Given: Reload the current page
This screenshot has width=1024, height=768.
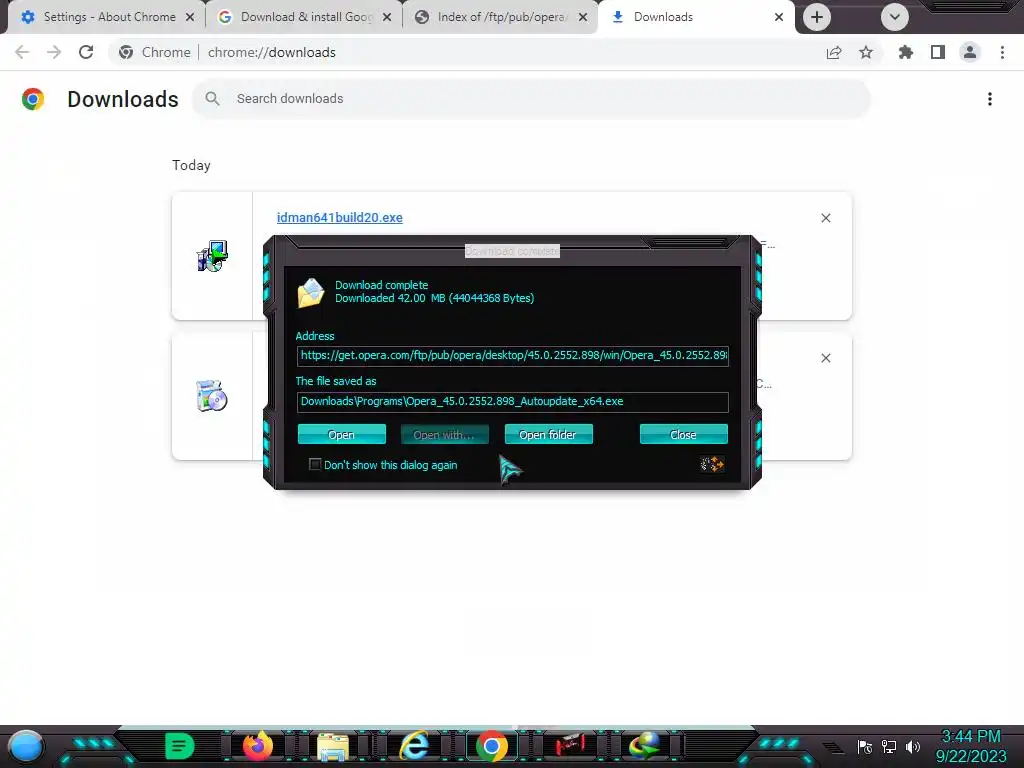Looking at the screenshot, I should coord(86,52).
